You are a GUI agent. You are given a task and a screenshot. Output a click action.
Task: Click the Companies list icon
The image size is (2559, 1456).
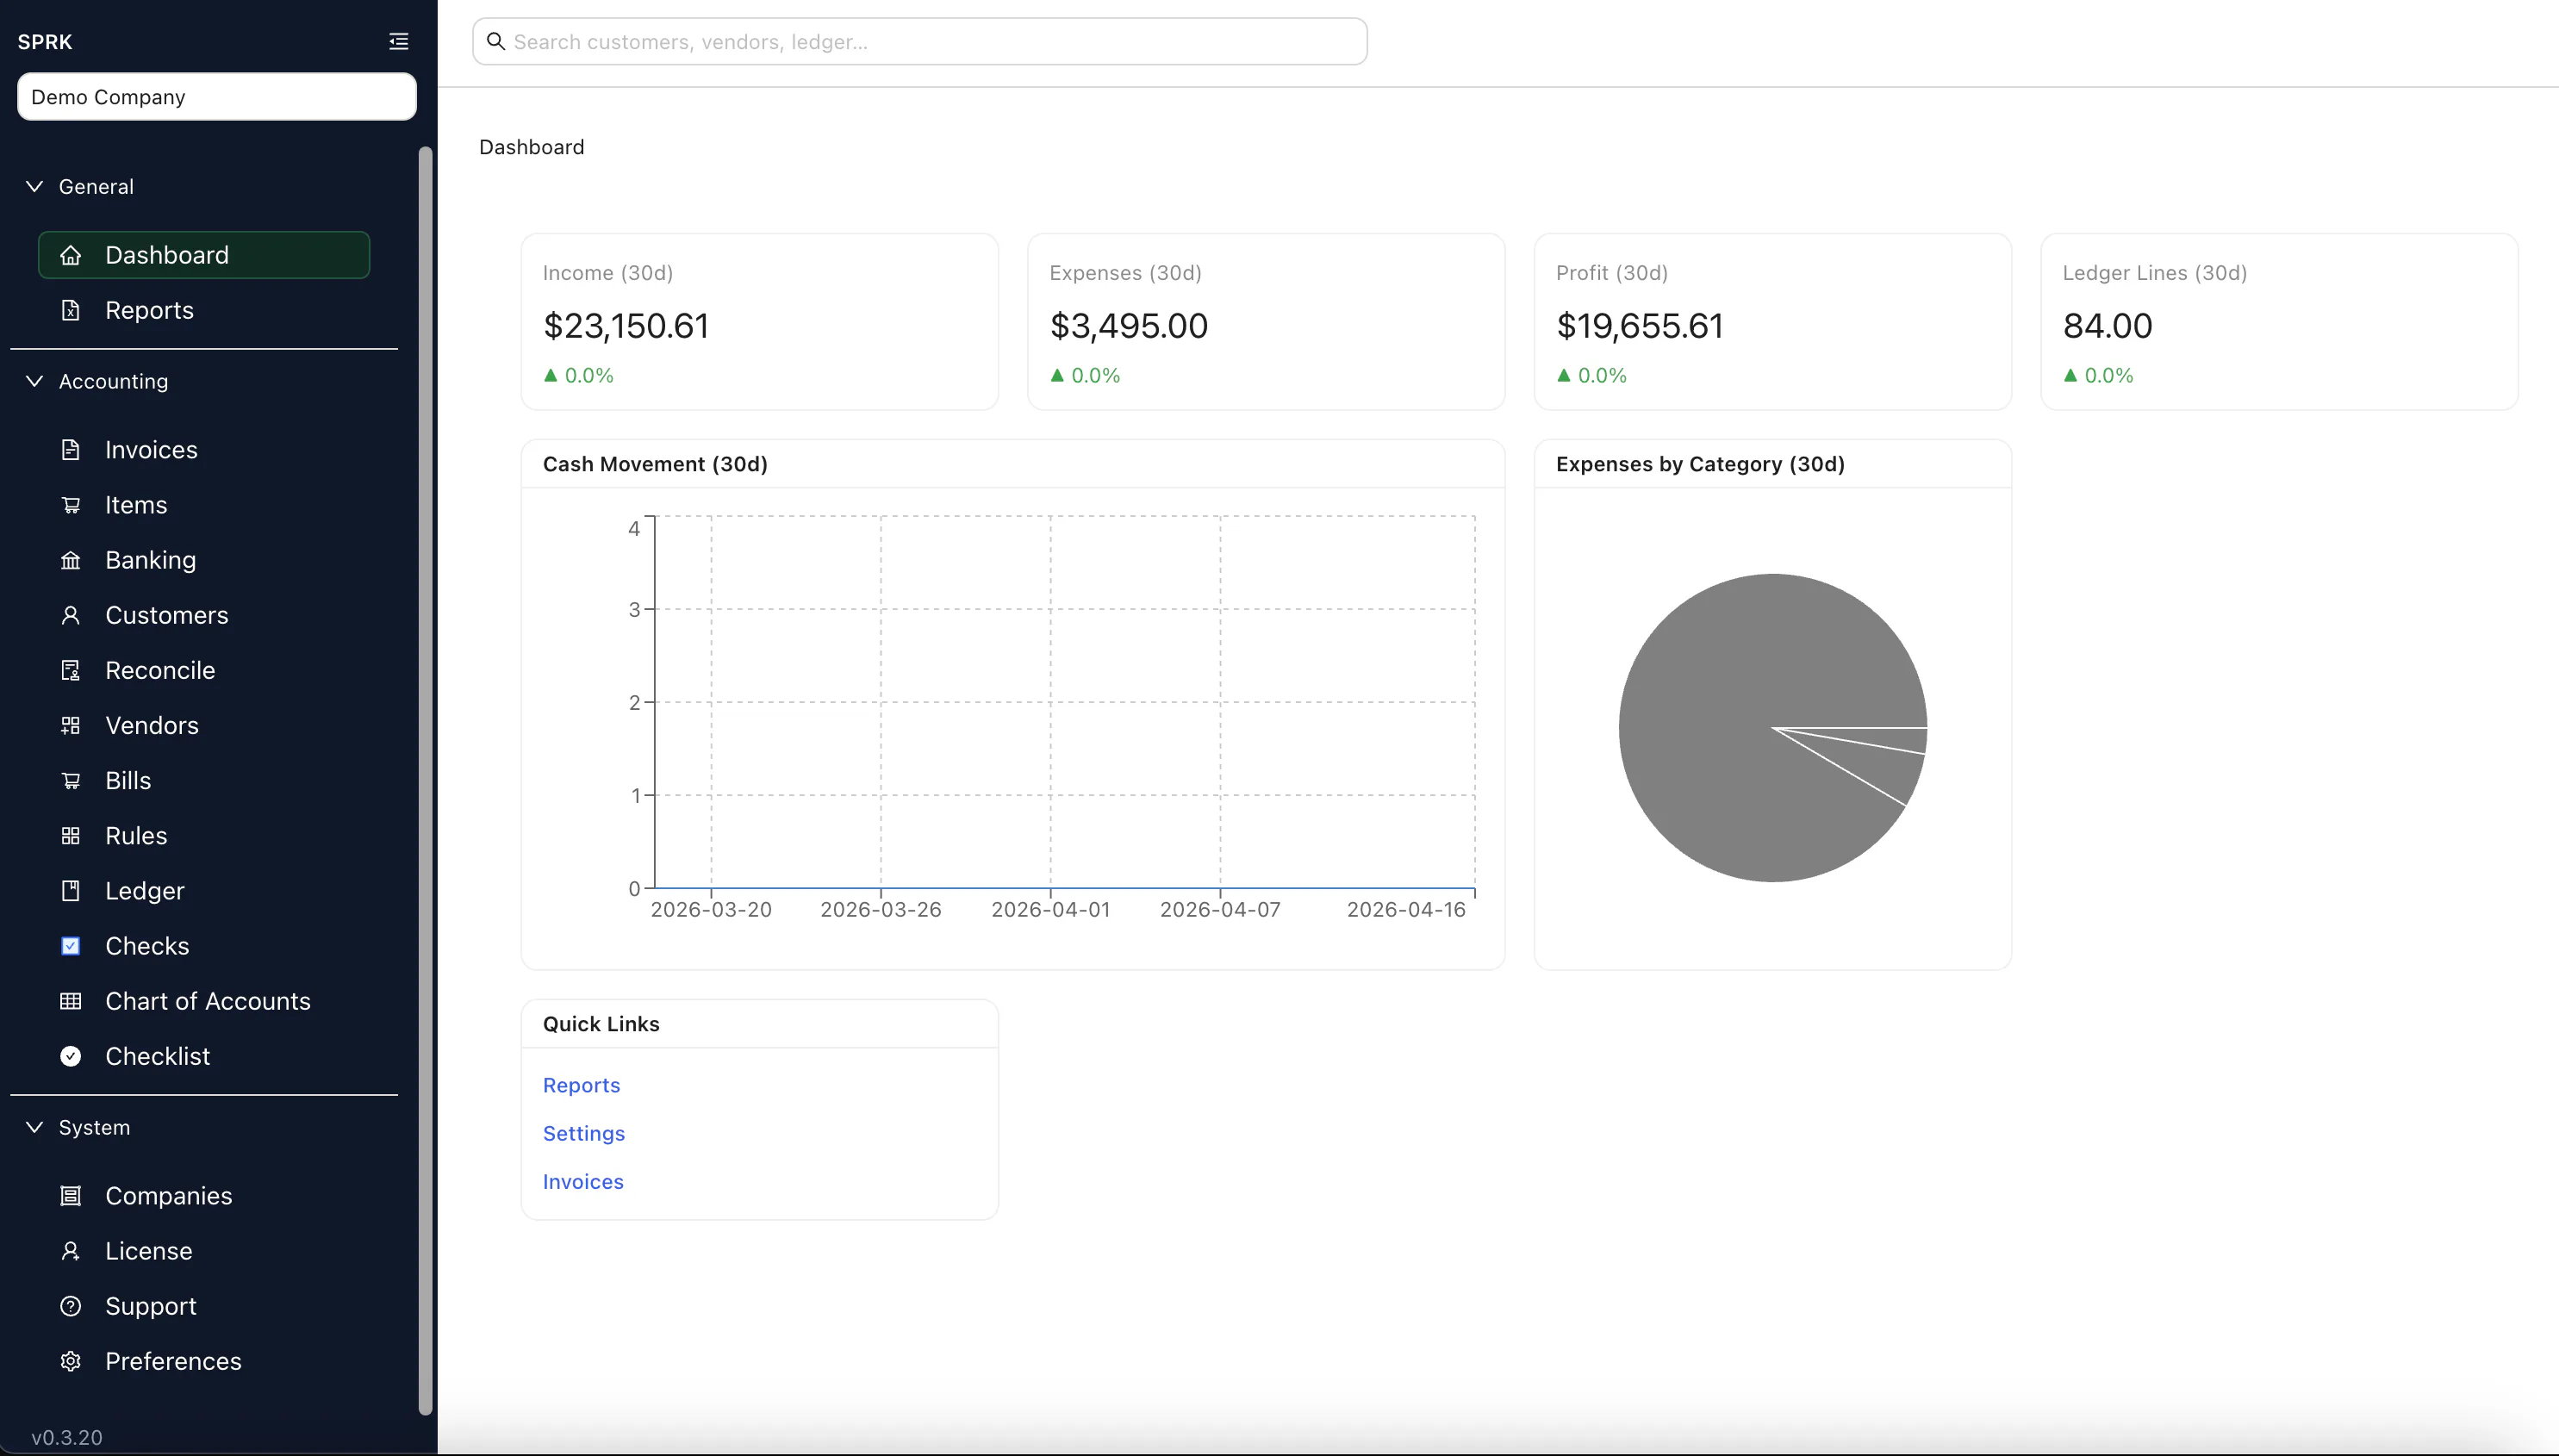(x=70, y=1196)
